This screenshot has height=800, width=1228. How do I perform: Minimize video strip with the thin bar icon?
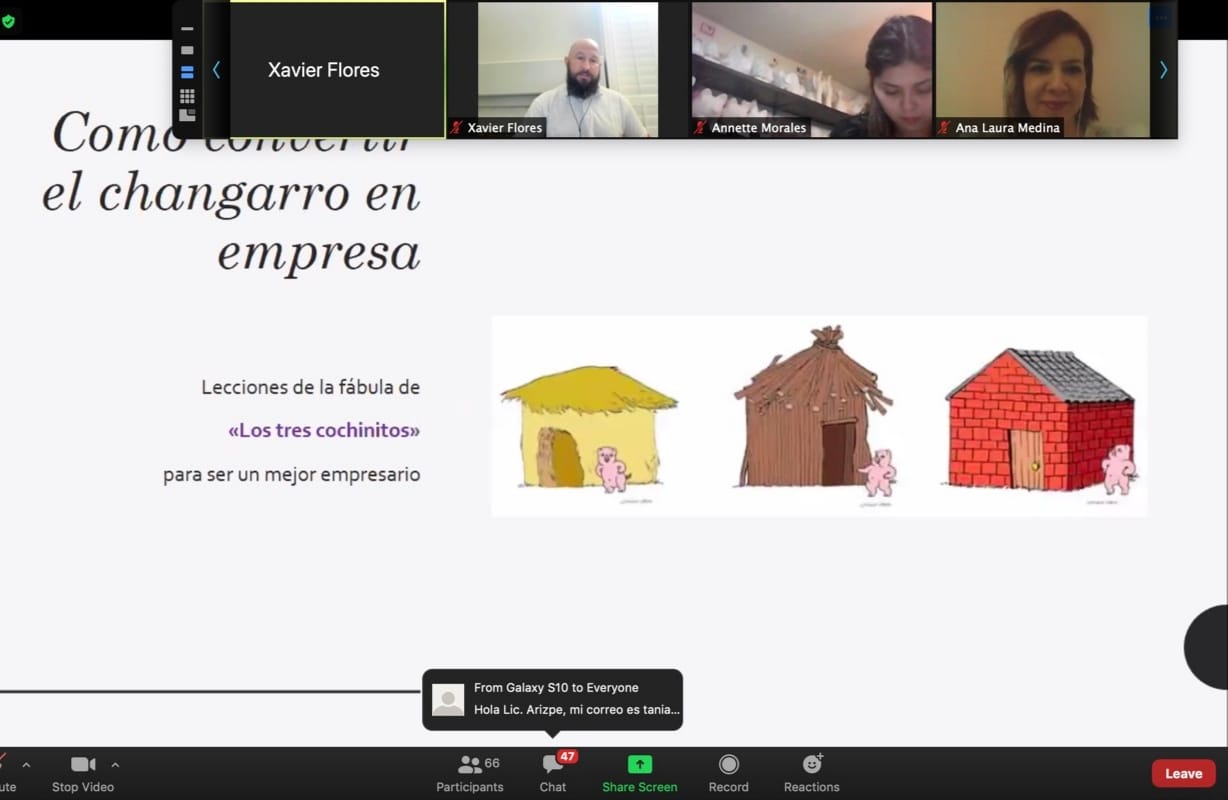[x=187, y=29]
